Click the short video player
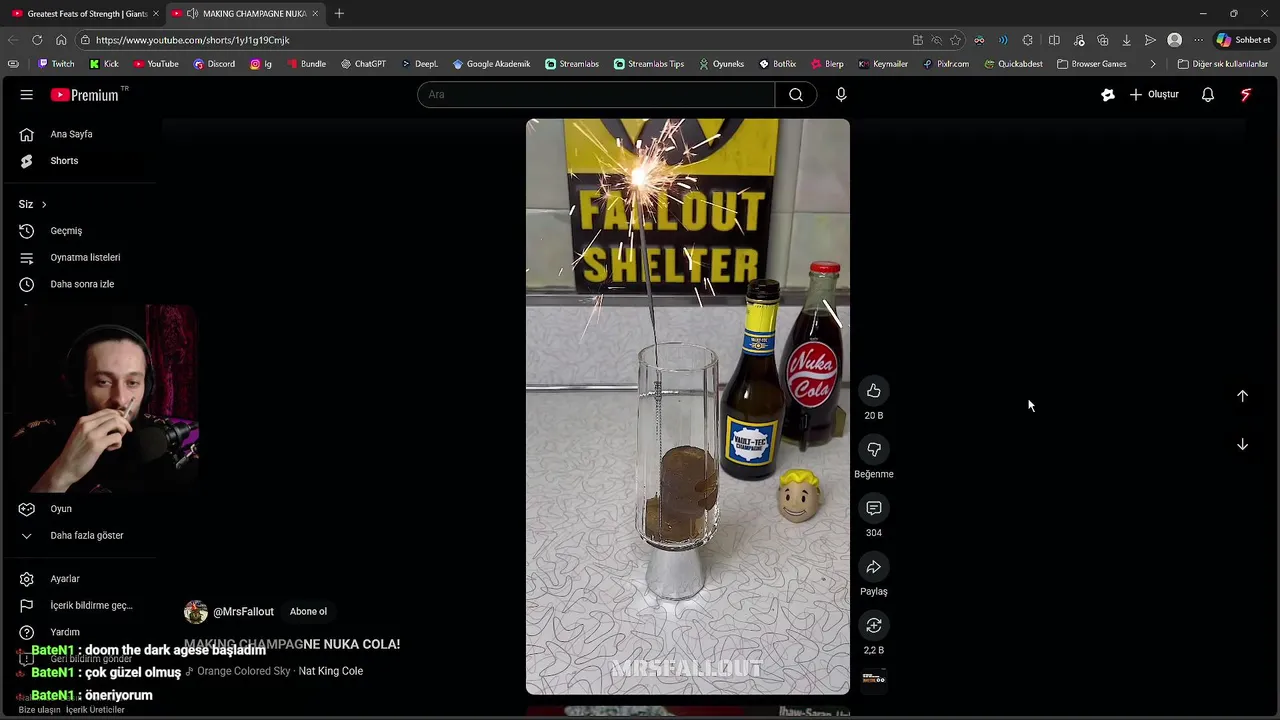1280x720 pixels. [x=688, y=407]
